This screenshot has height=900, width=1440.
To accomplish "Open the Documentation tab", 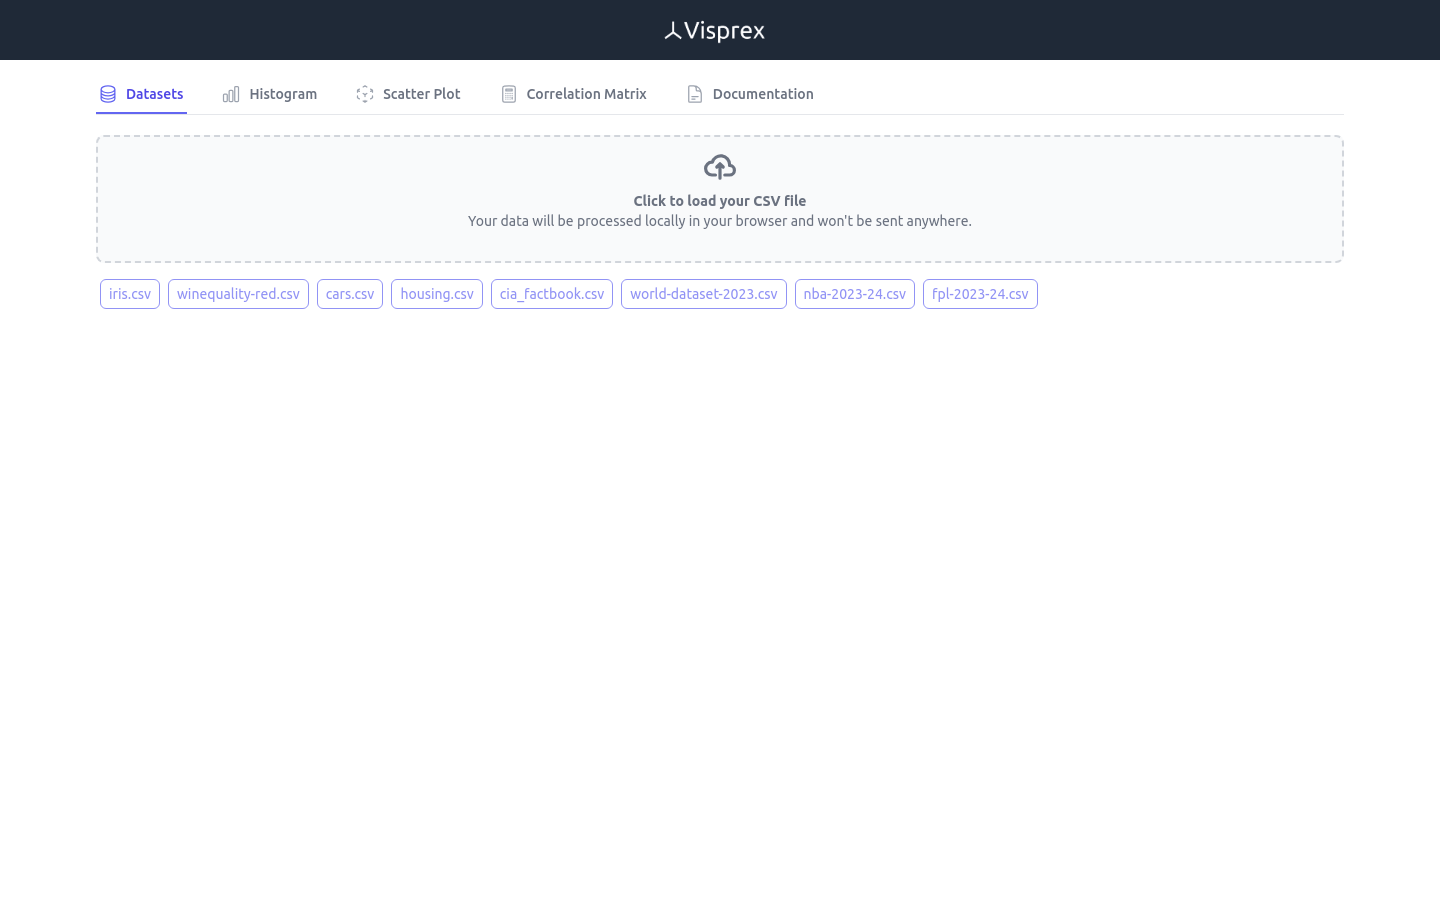I will [763, 93].
